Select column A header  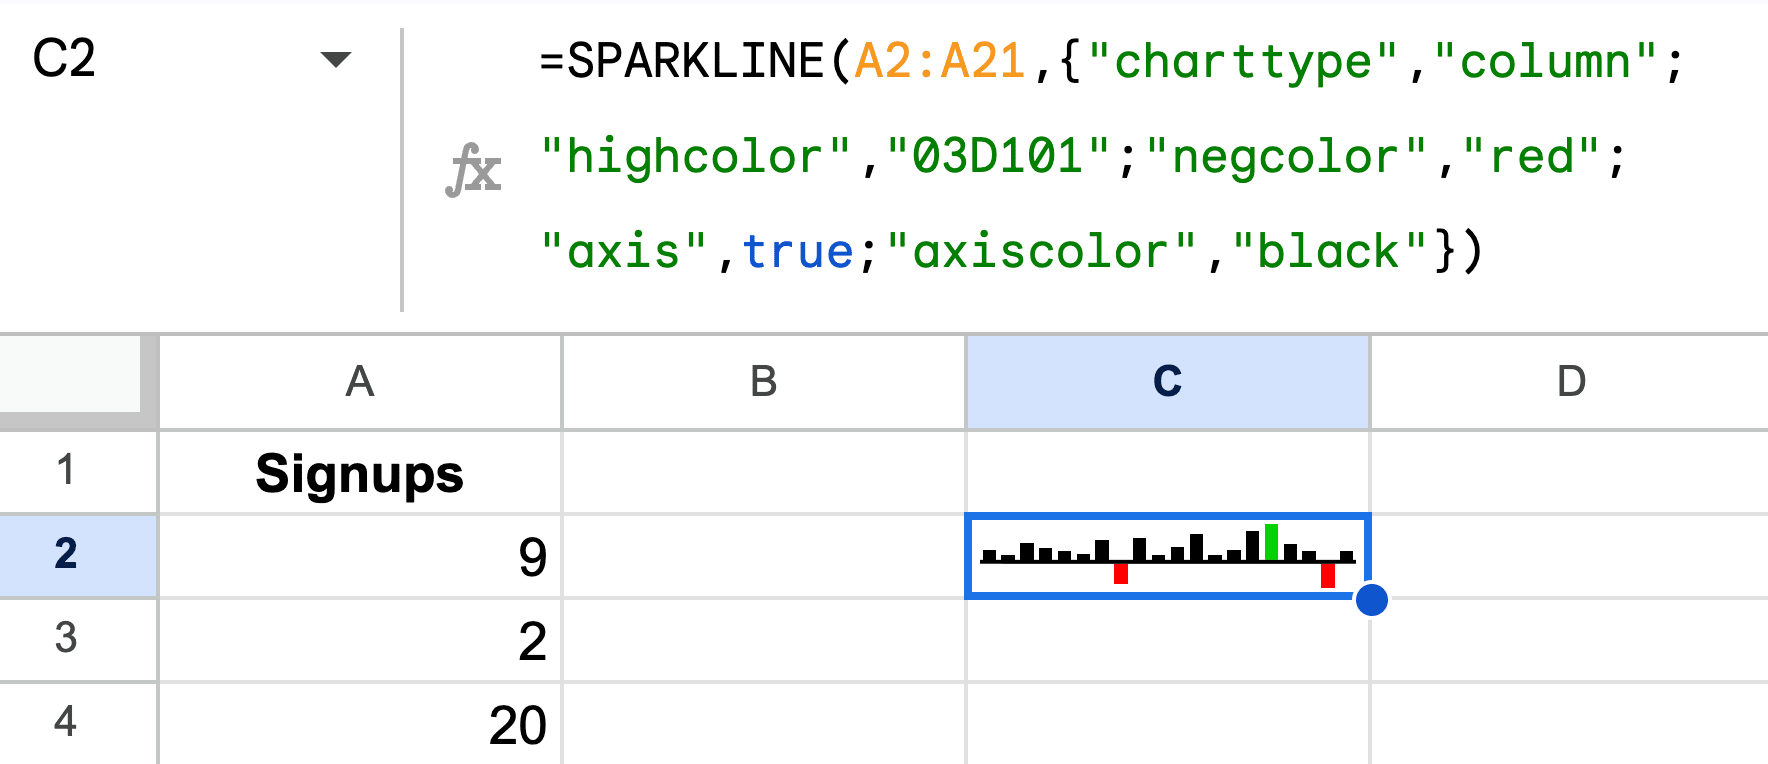click(360, 382)
